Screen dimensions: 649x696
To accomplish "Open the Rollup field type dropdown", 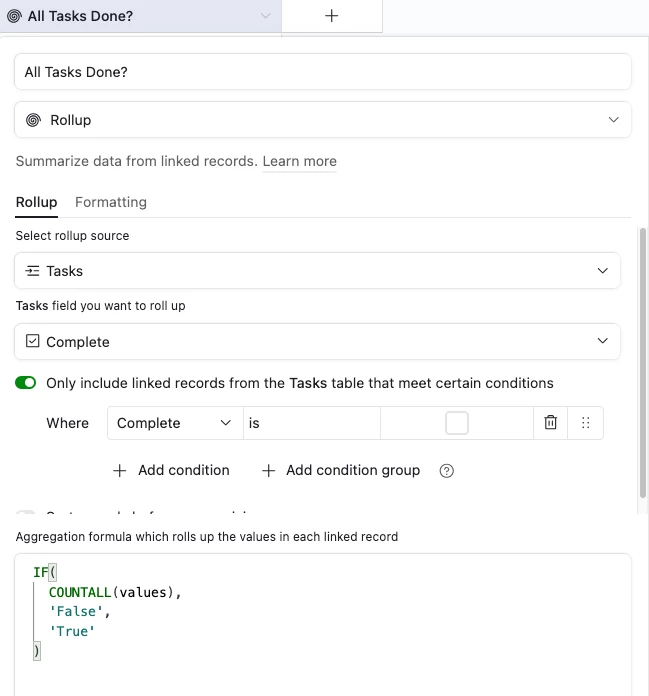I will pyautogui.click(x=323, y=120).
